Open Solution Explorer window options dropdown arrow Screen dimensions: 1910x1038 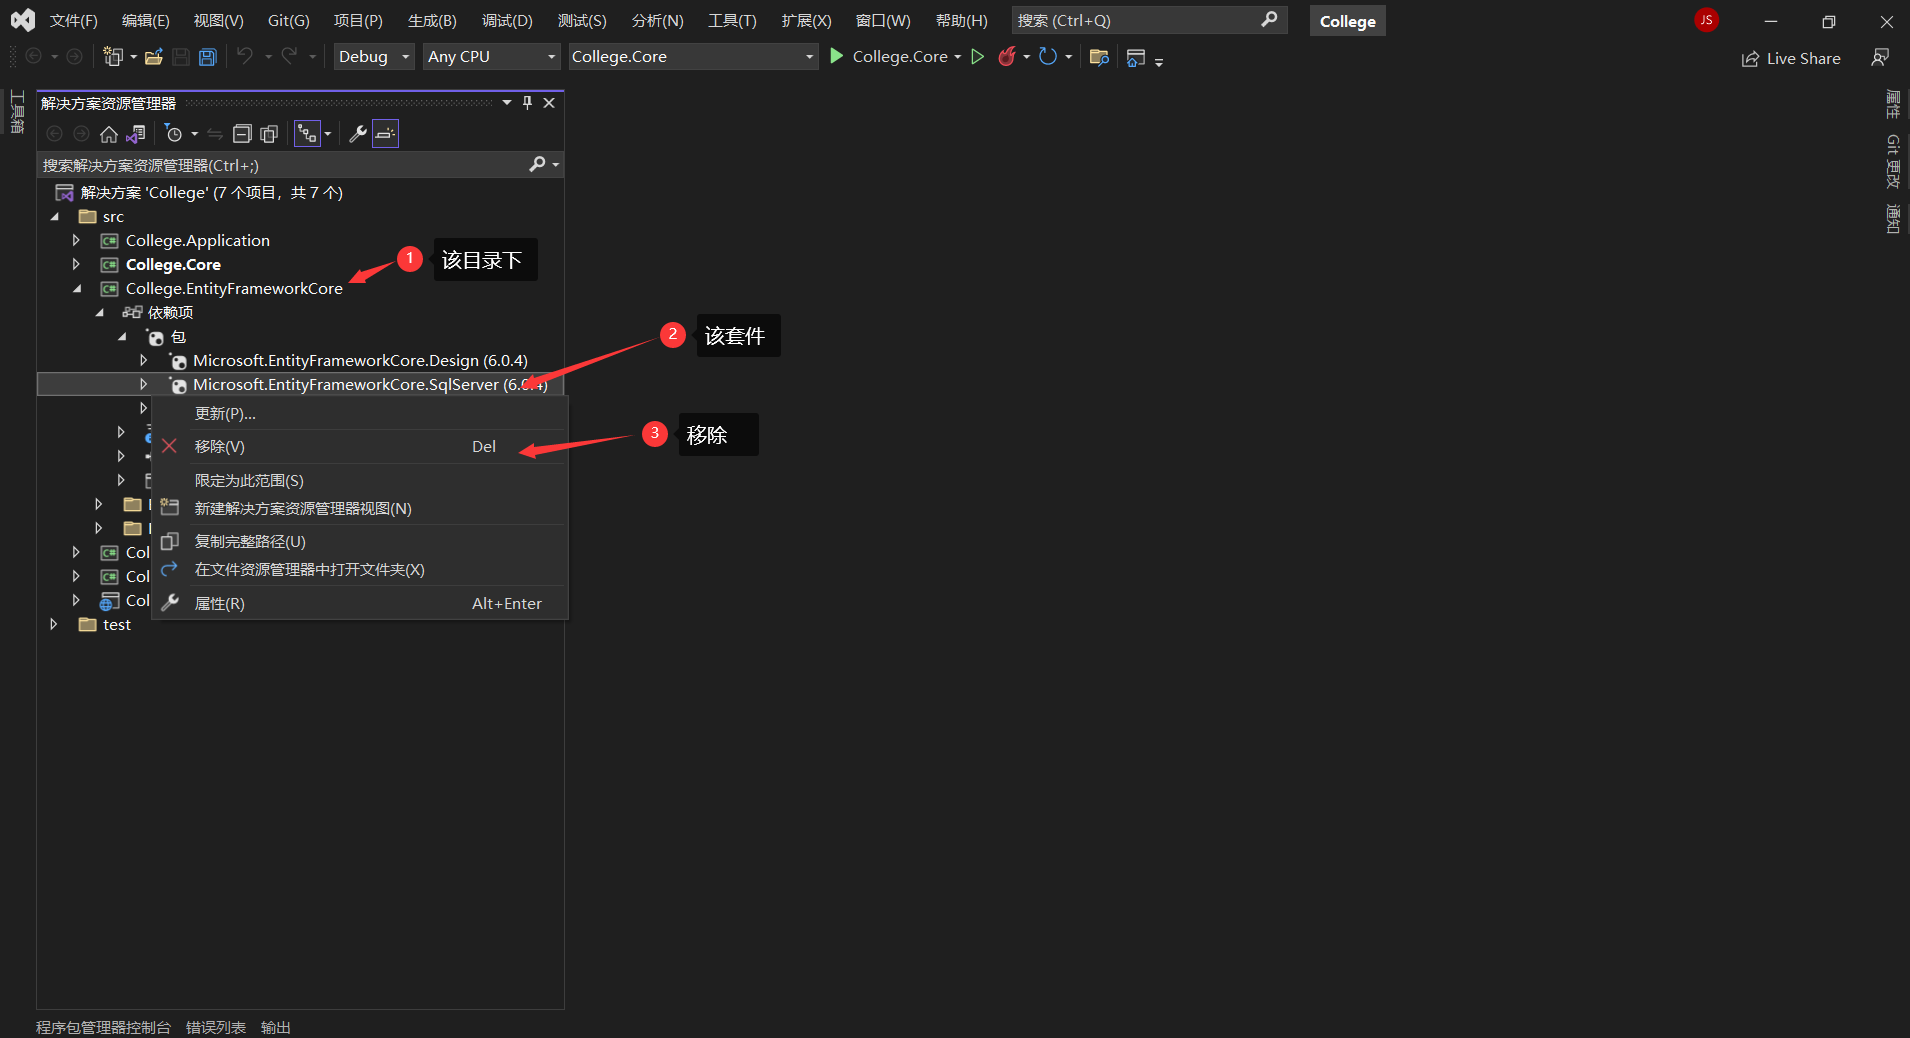point(507,103)
